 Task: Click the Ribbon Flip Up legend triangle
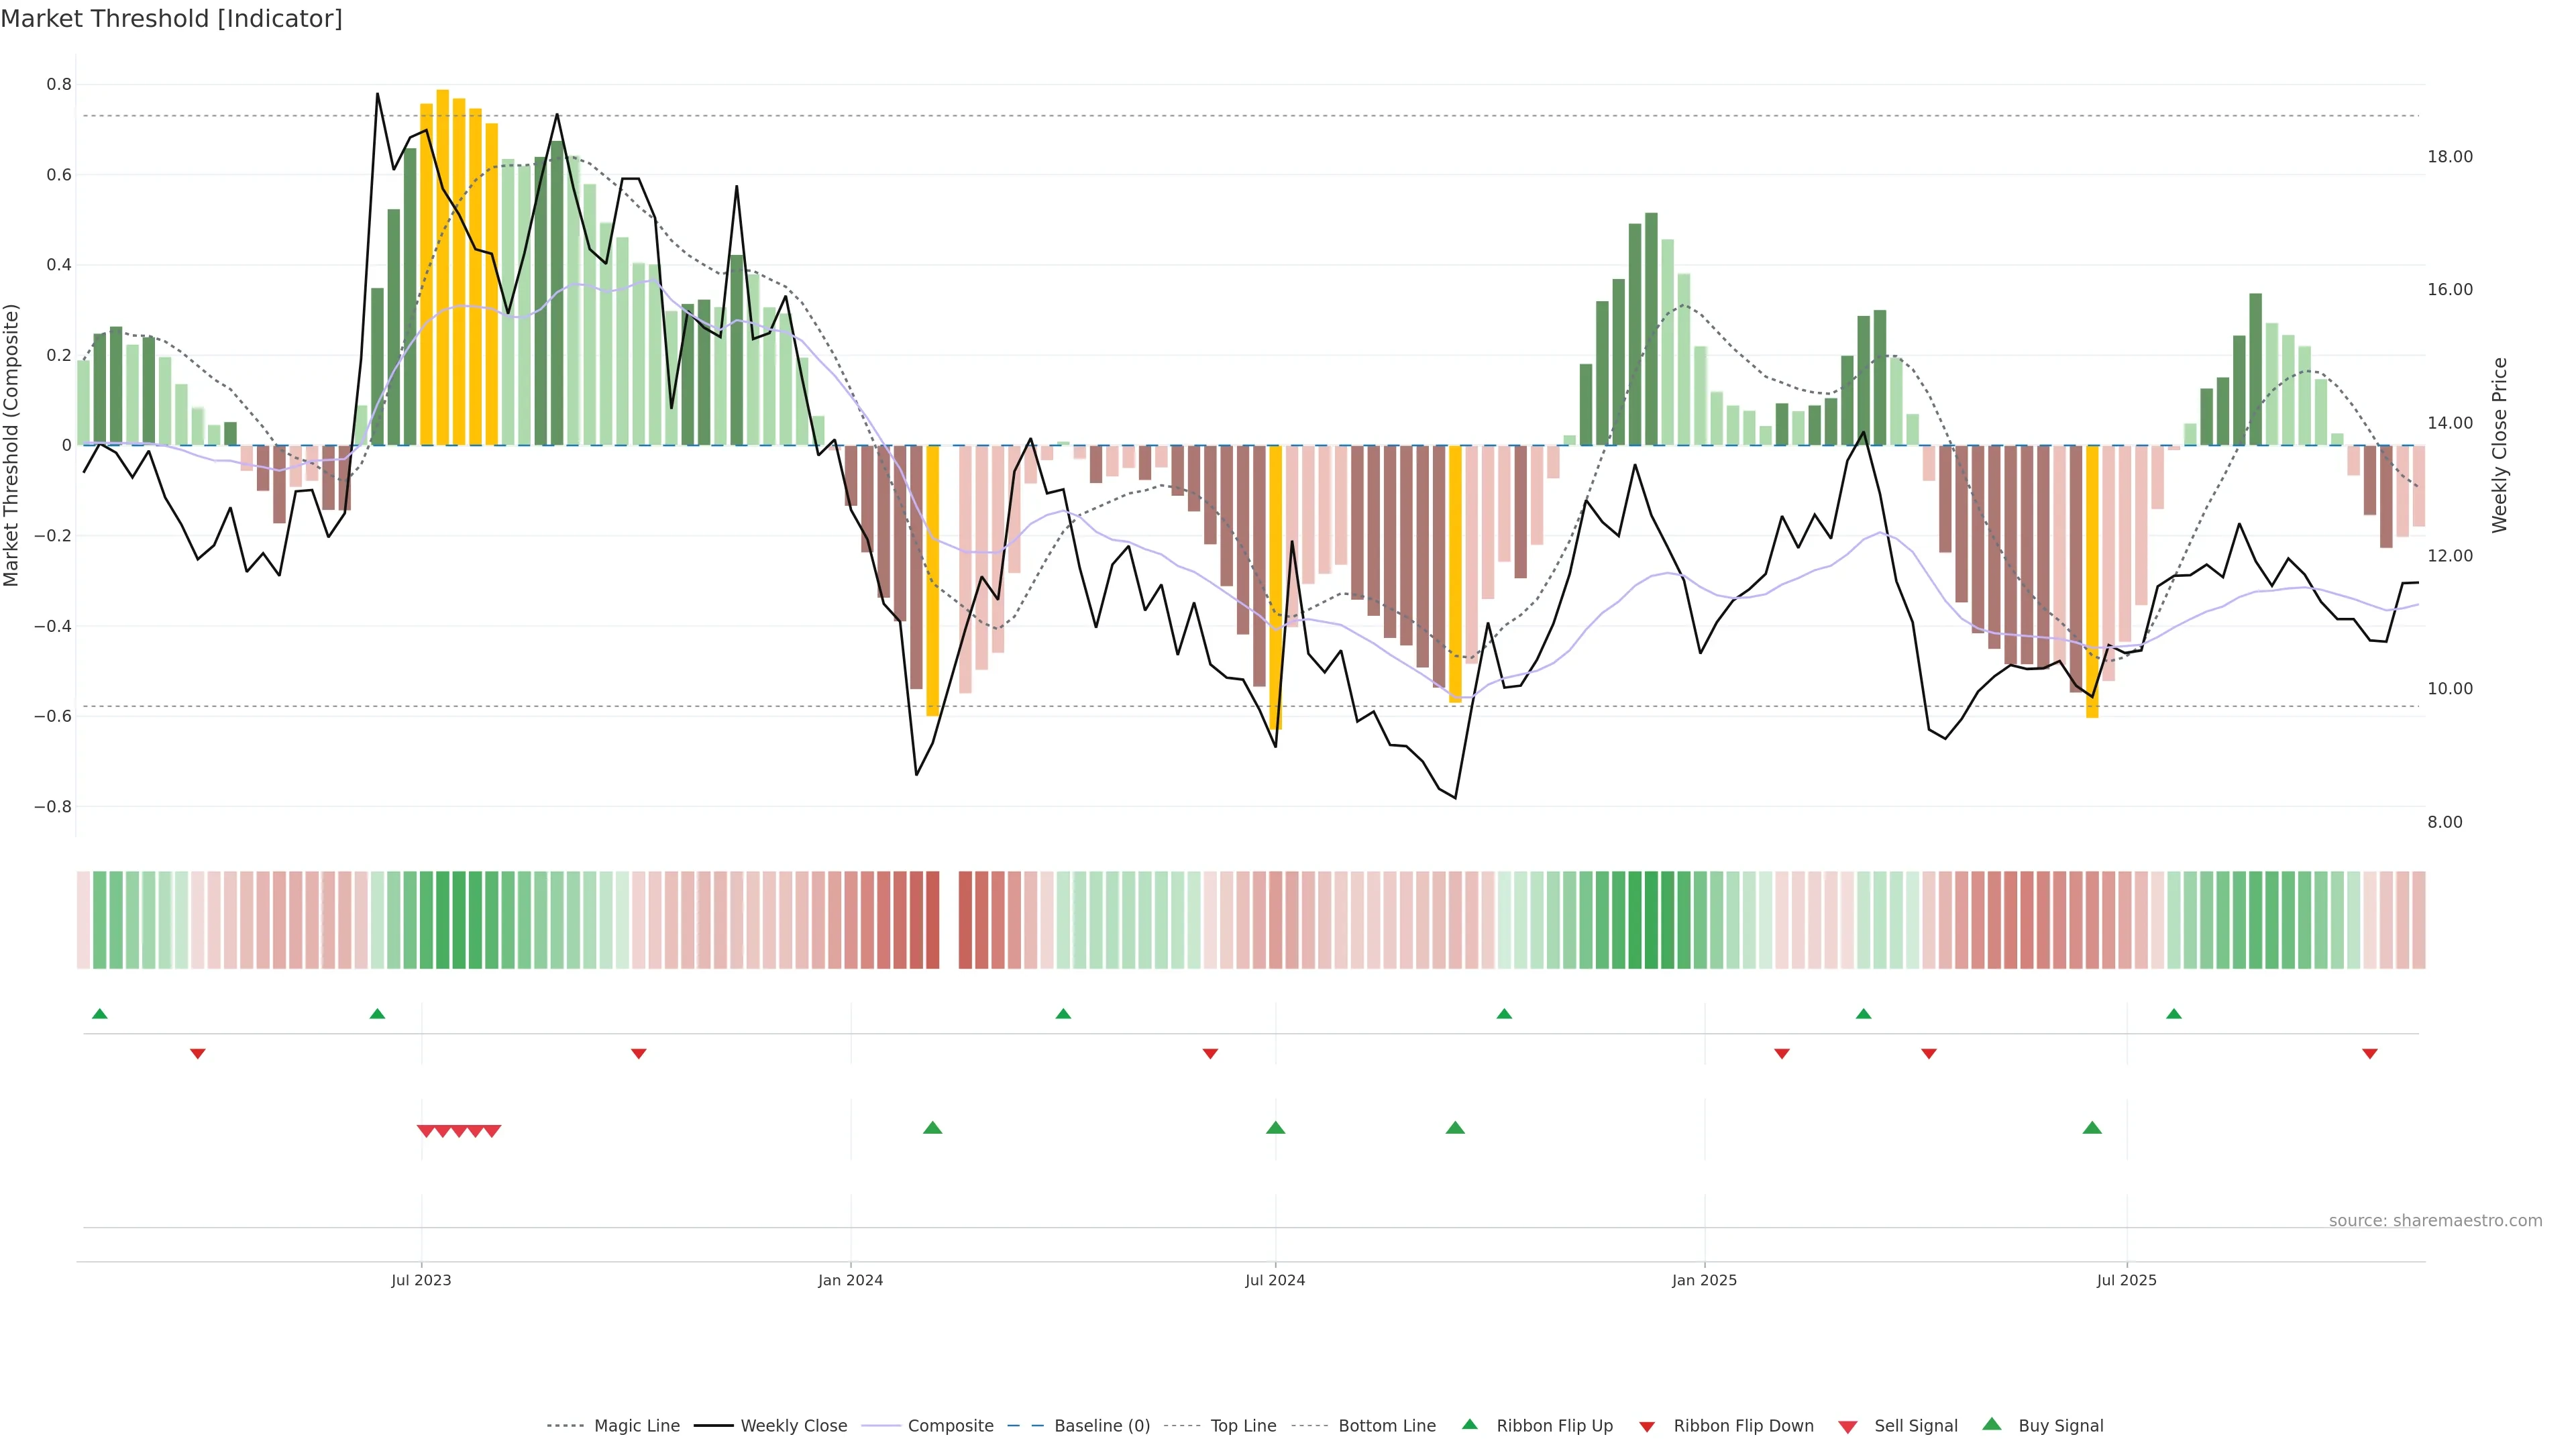point(1469,1424)
